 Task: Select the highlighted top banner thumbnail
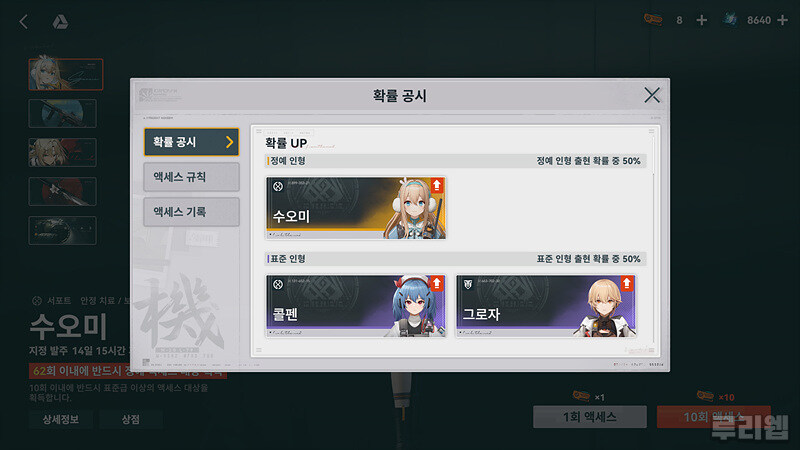[66, 74]
